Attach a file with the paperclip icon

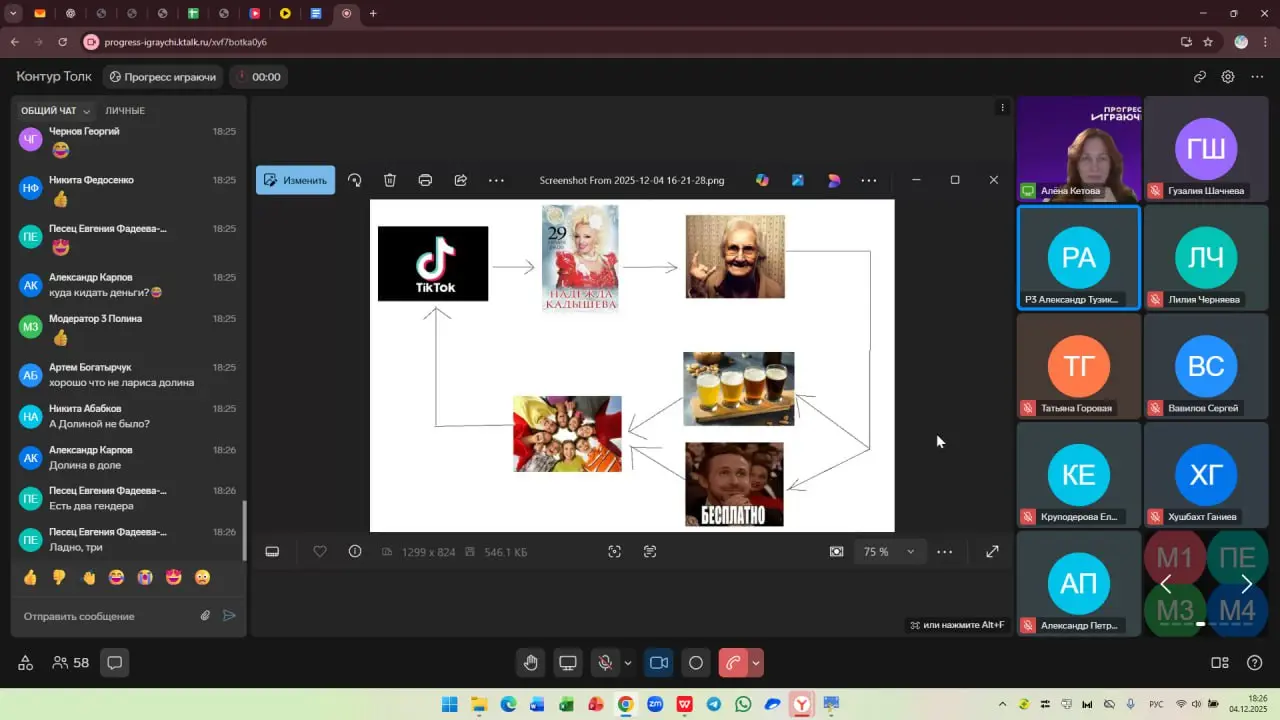[x=205, y=616]
